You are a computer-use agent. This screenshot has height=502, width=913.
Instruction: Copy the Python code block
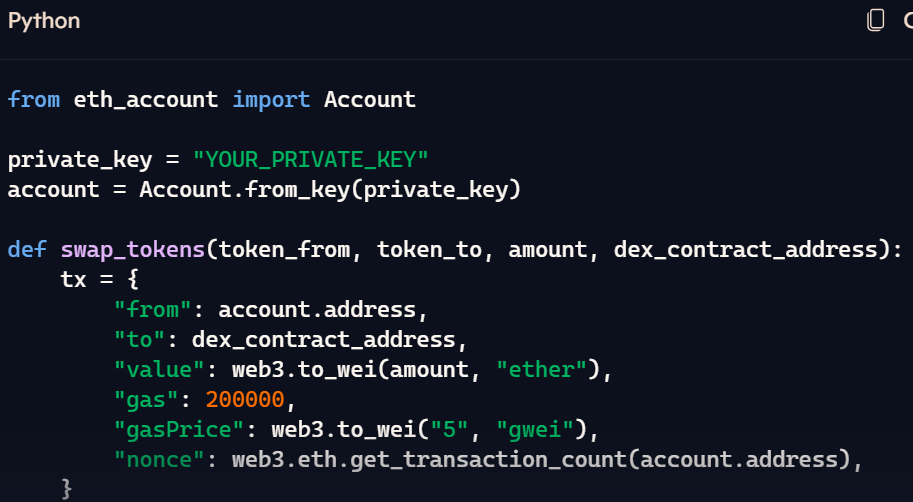tap(875, 20)
